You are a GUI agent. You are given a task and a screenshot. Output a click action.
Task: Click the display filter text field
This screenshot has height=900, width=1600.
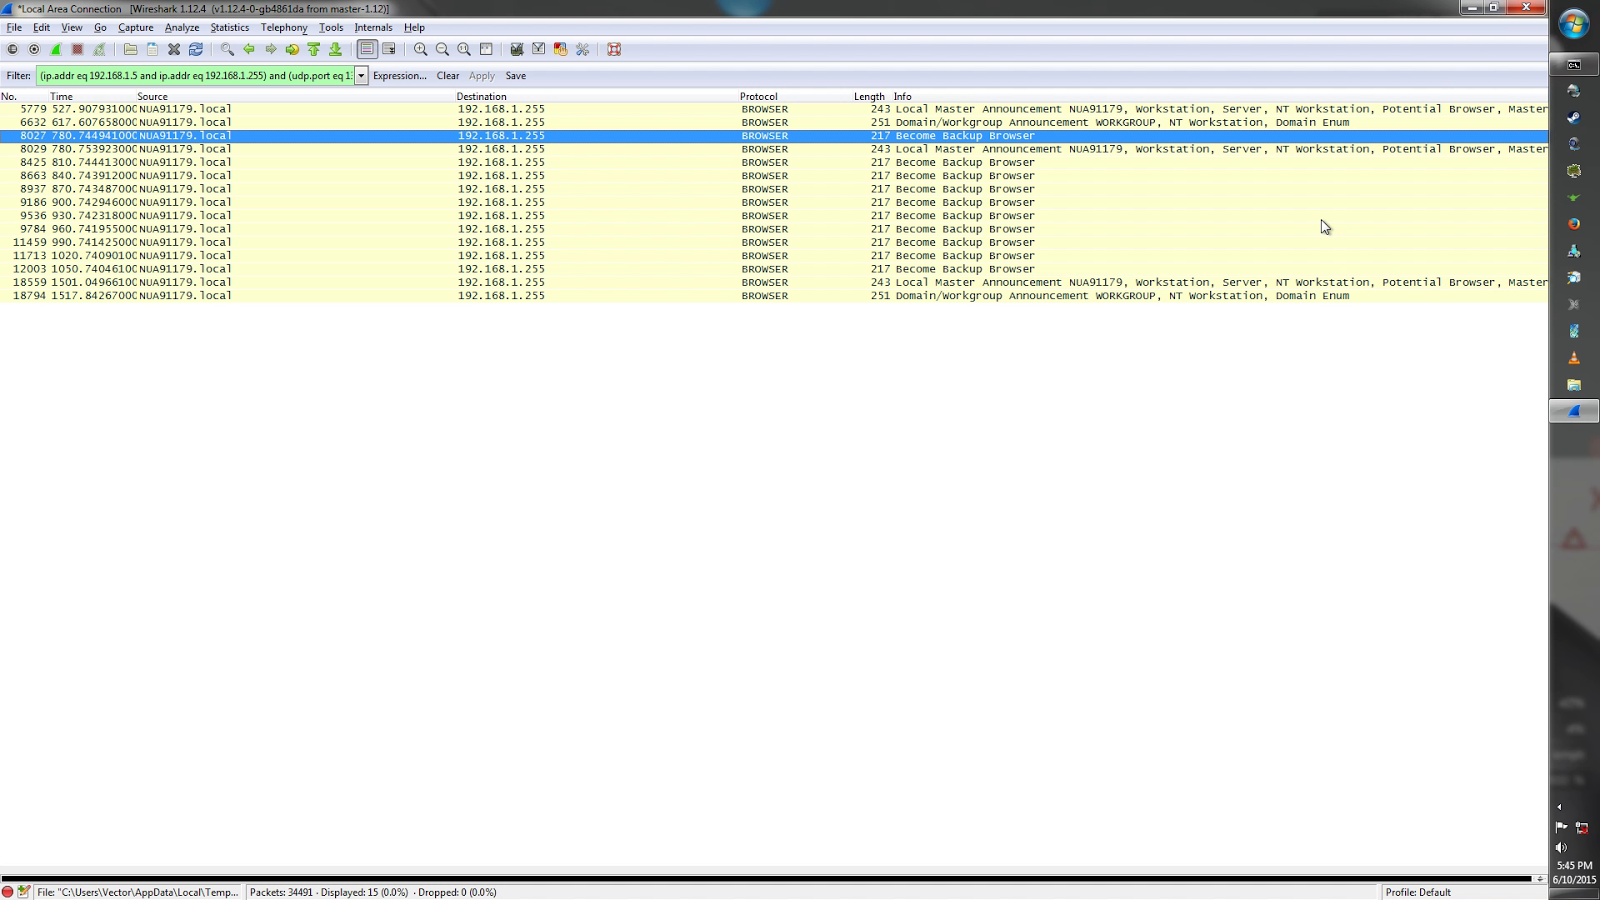coord(196,76)
